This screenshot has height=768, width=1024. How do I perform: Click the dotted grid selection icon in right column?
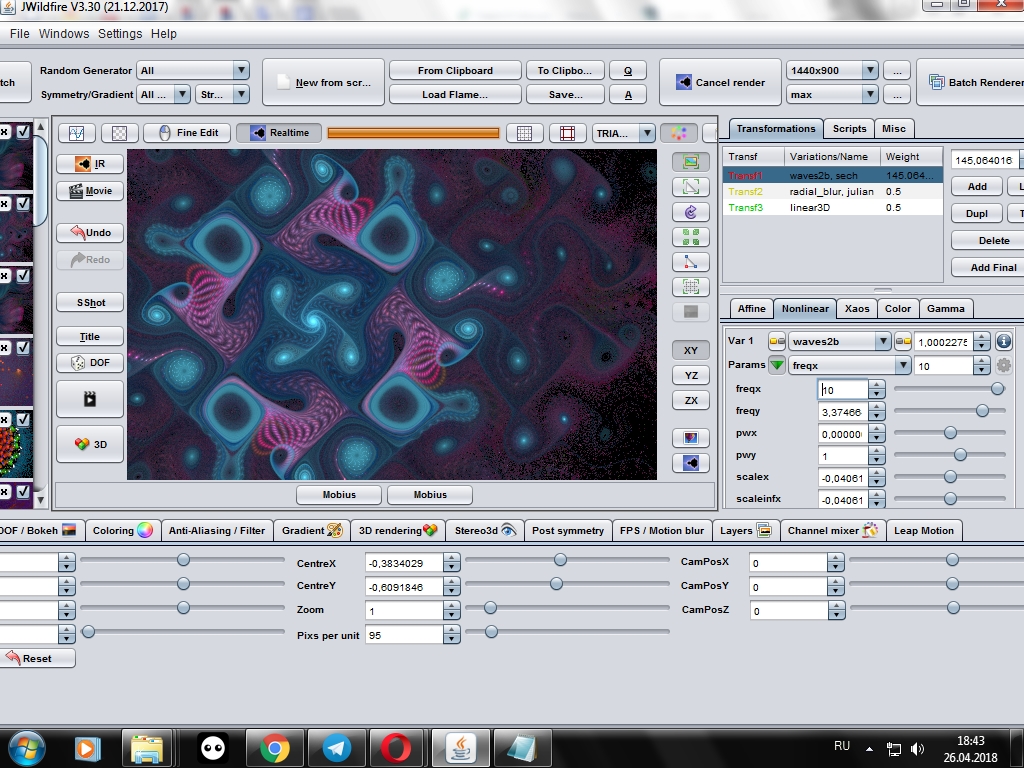(691, 287)
